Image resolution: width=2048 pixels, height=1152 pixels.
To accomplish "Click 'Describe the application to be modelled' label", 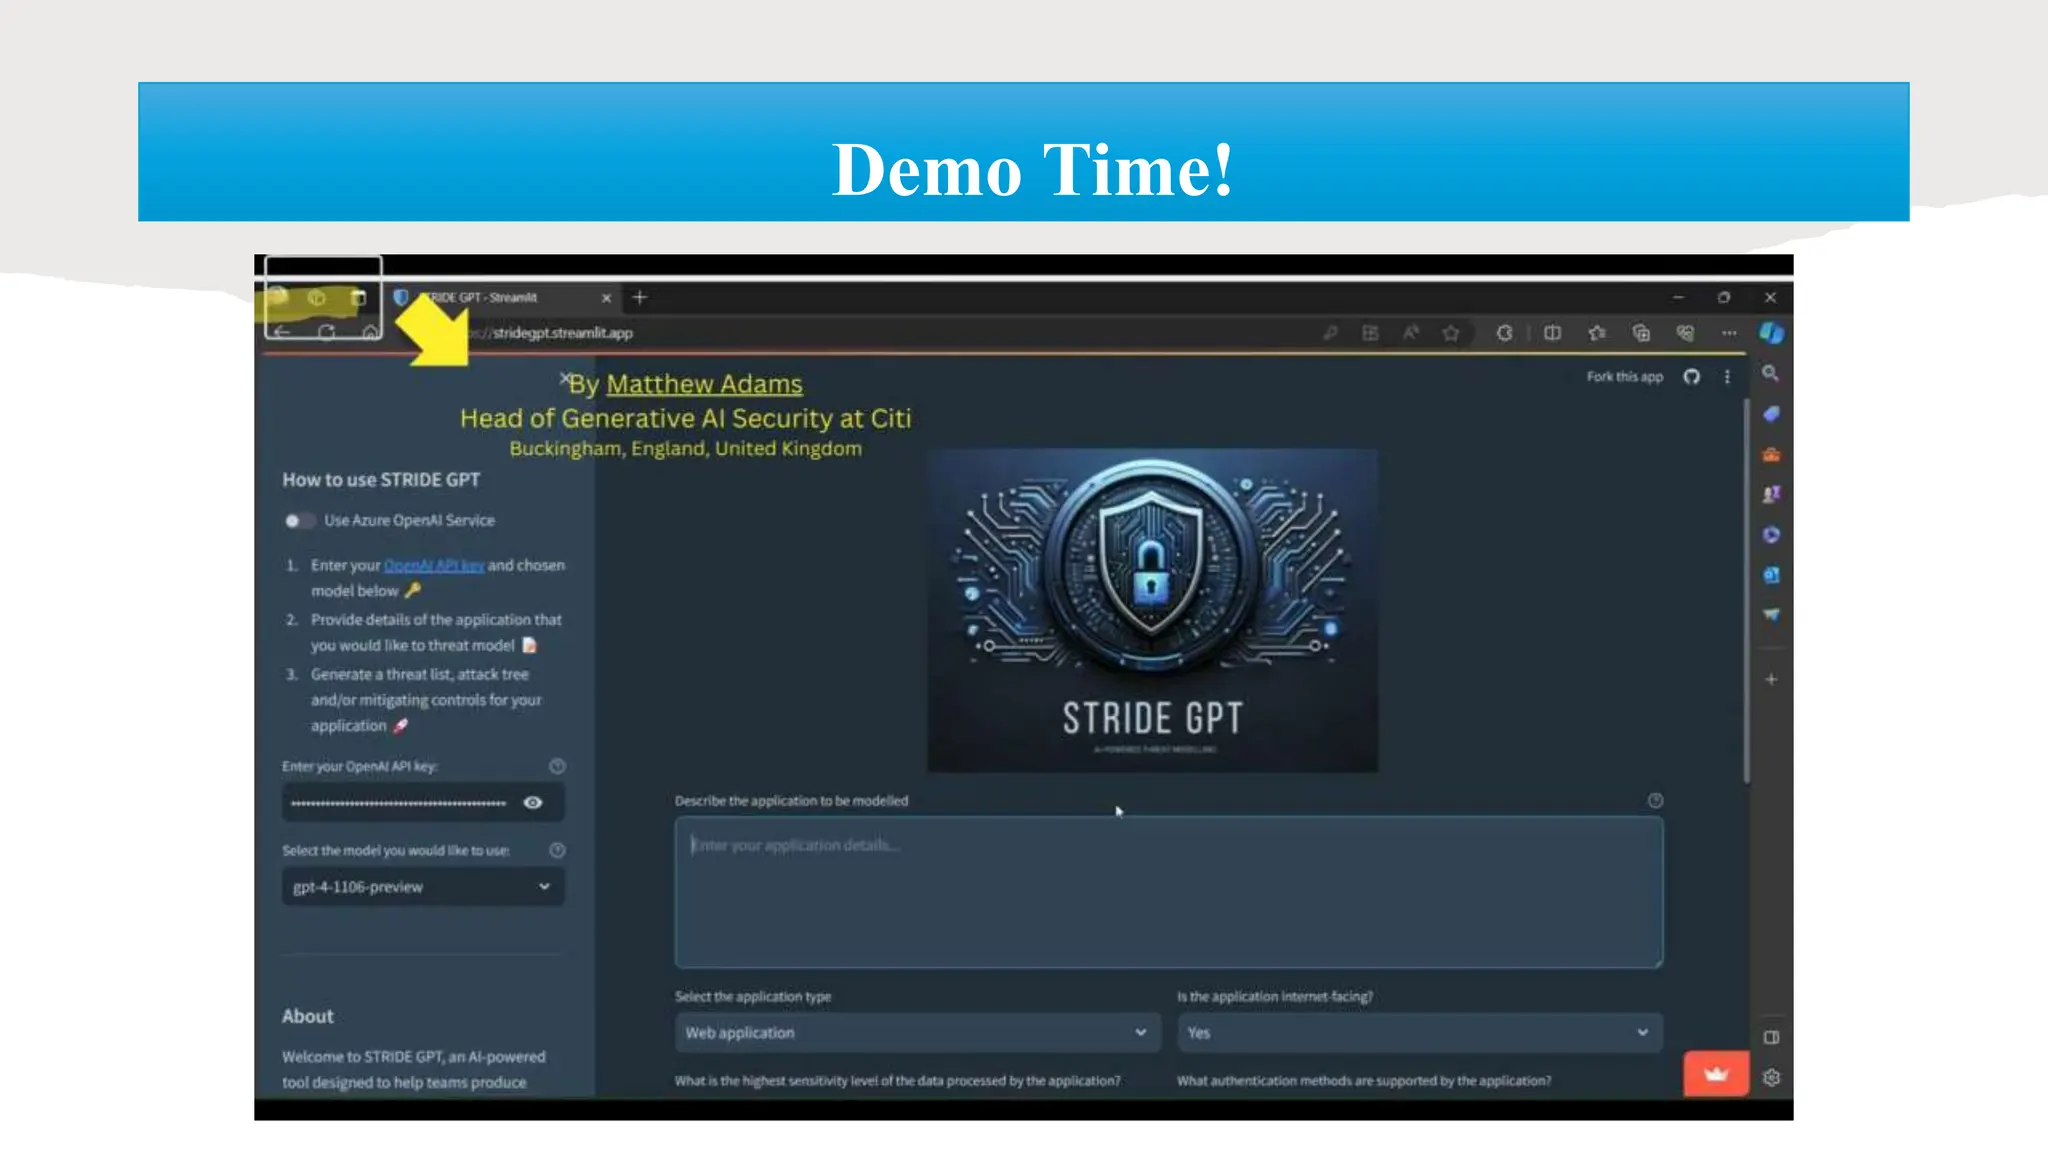I will click(x=791, y=801).
